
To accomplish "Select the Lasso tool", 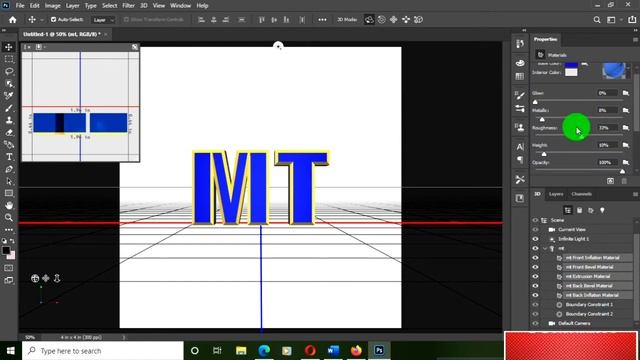I will [9, 71].
